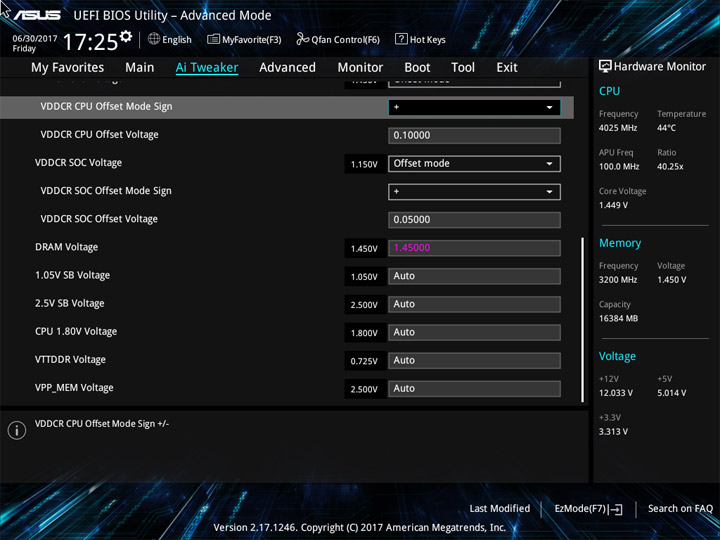720x540 pixels.
Task: Click the Ratio 40.25x value
Action: click(670, 167)
